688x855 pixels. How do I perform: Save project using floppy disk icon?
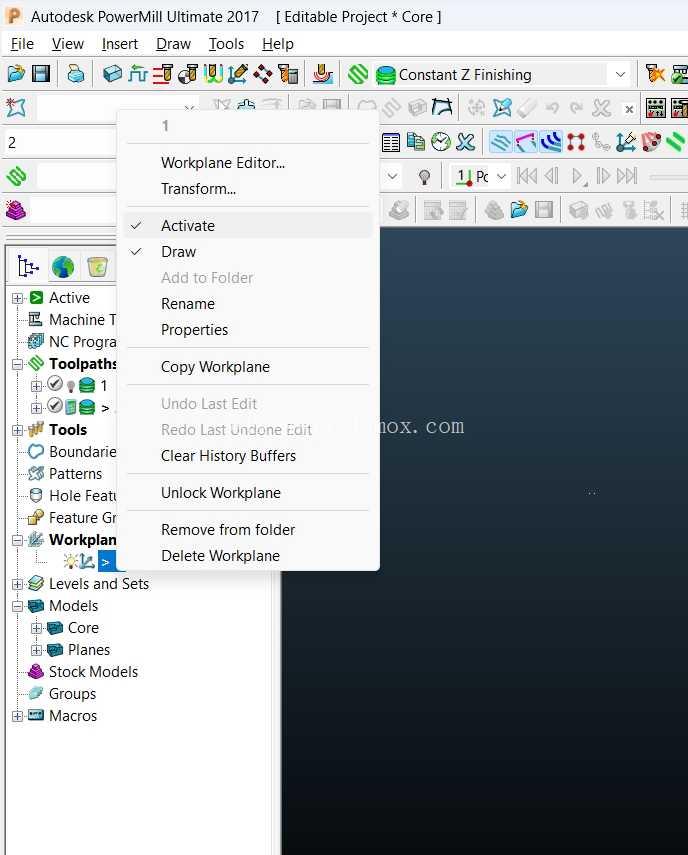click(41, 74)
